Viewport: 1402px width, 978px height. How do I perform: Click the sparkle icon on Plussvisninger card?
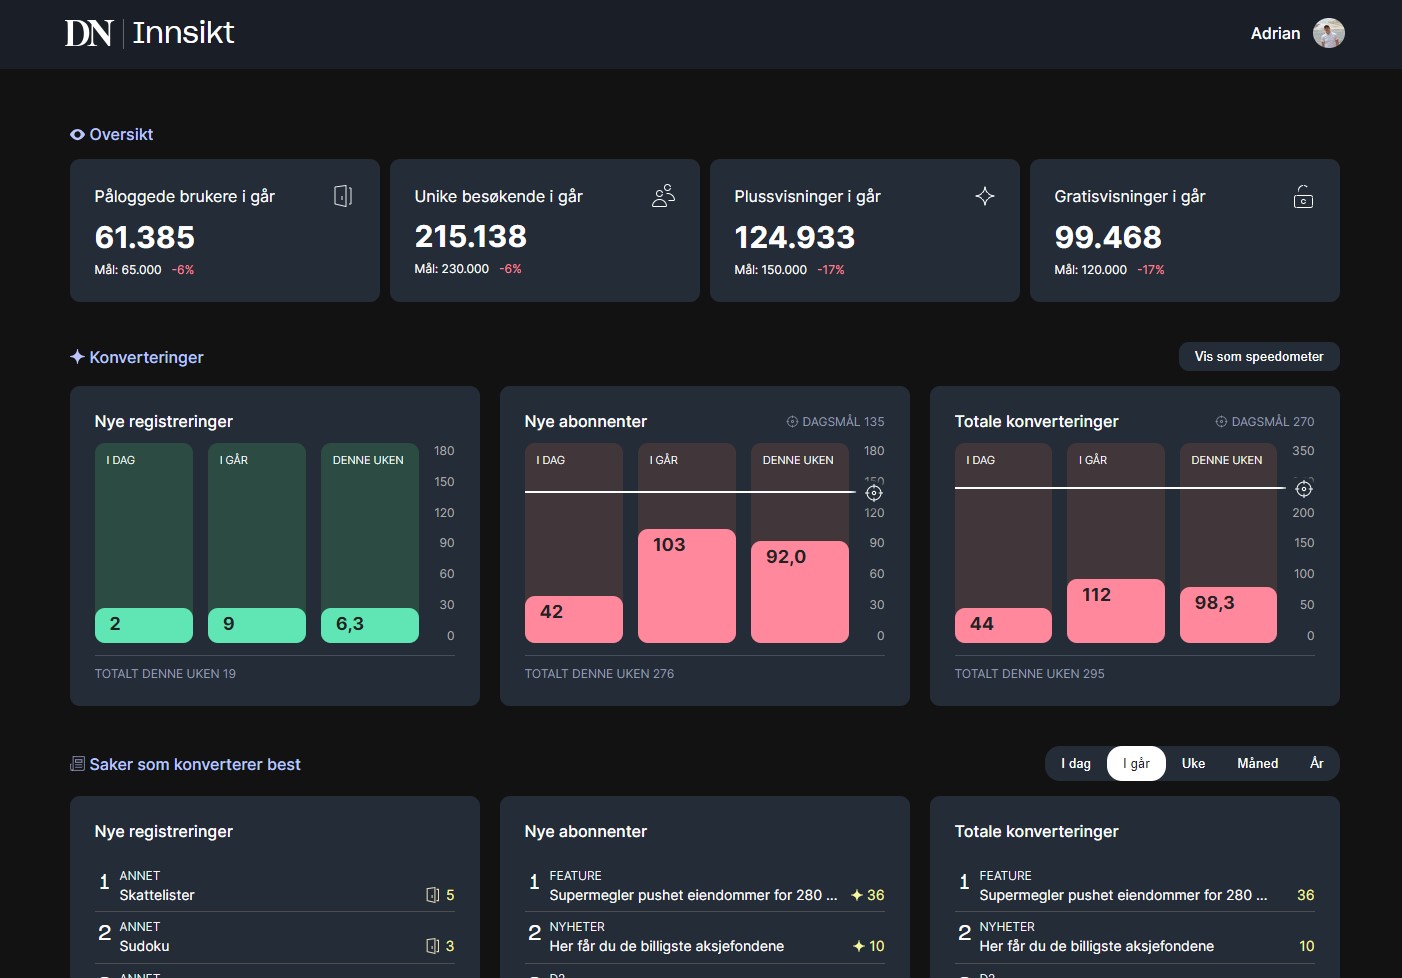(x=984, y=196)
